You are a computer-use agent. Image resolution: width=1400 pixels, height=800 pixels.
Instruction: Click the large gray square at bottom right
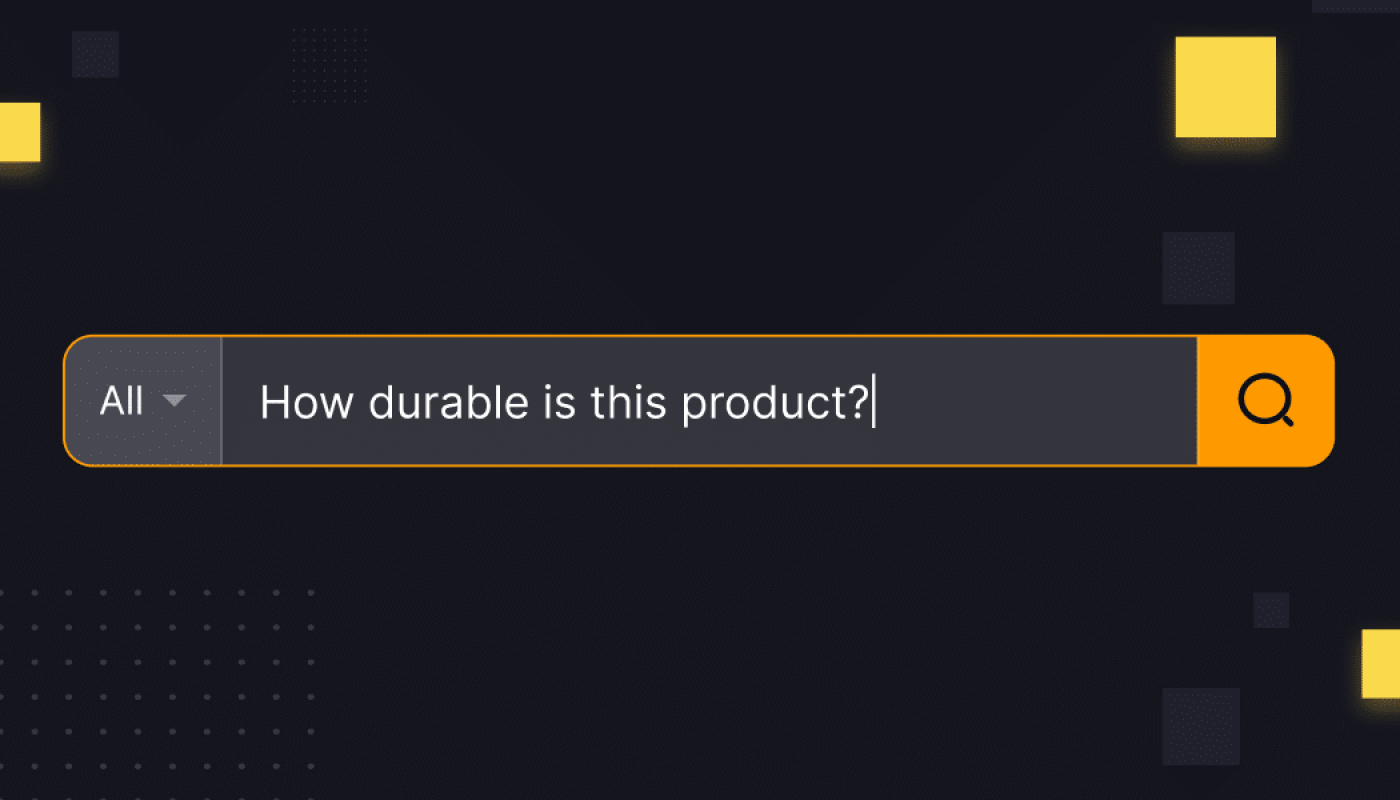pyautogui.click(x=1200, y=726)
